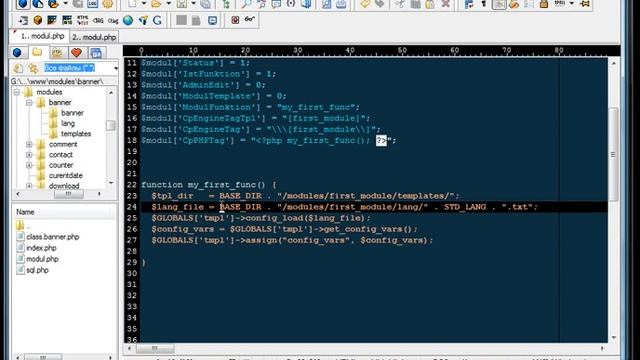Viewport: 640px width, 360px height.
Task: Click the glasses icon in second toolbar
Action: click(249, 19)
